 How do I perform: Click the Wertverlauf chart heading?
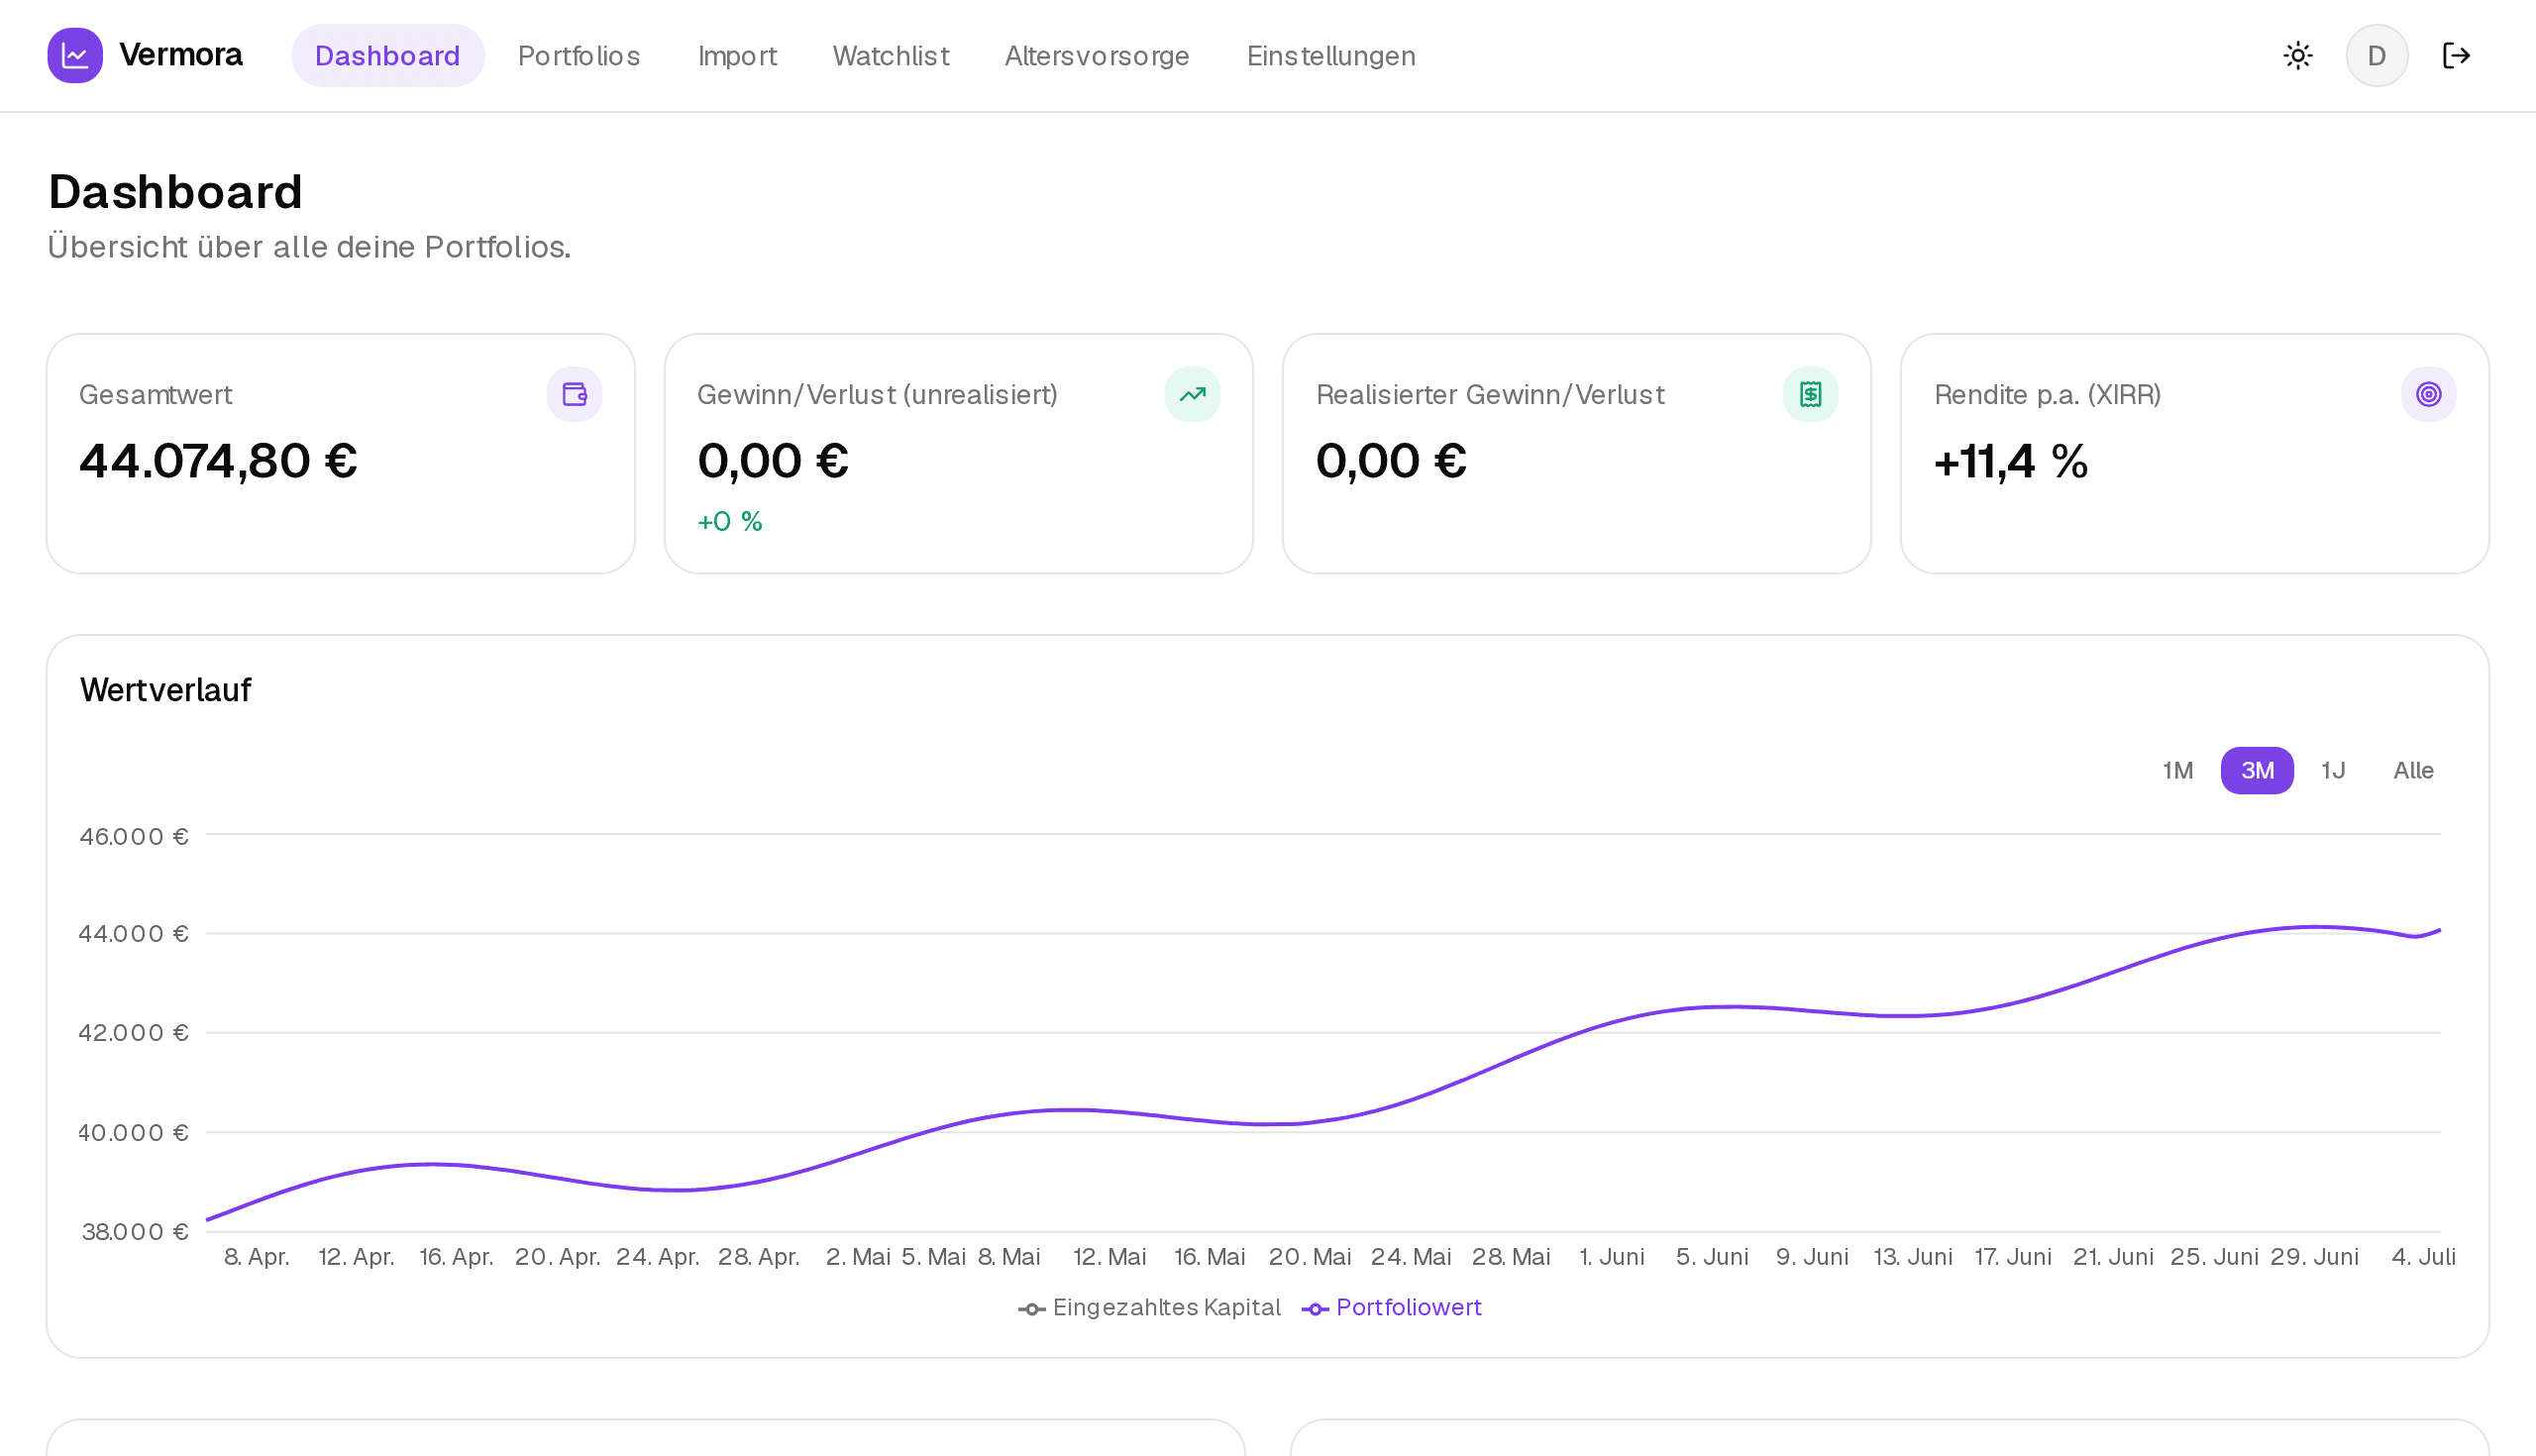tap(166, 690)
